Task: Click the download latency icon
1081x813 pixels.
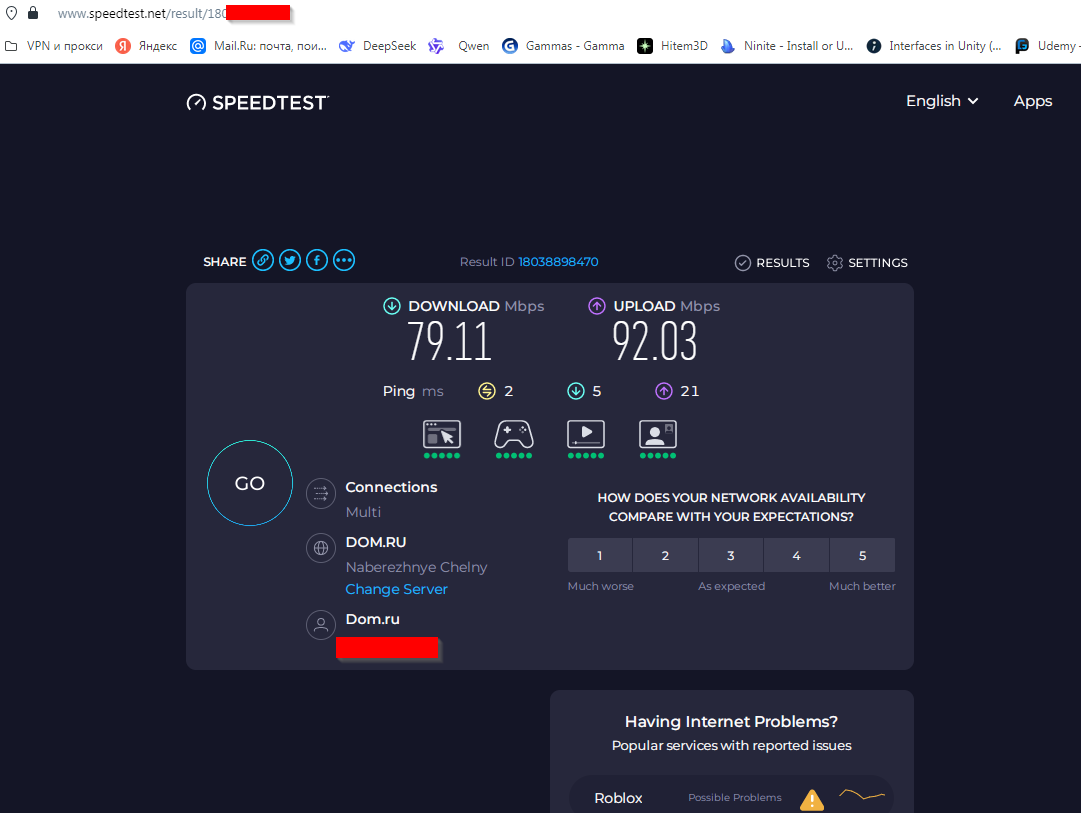Action: 576,391
